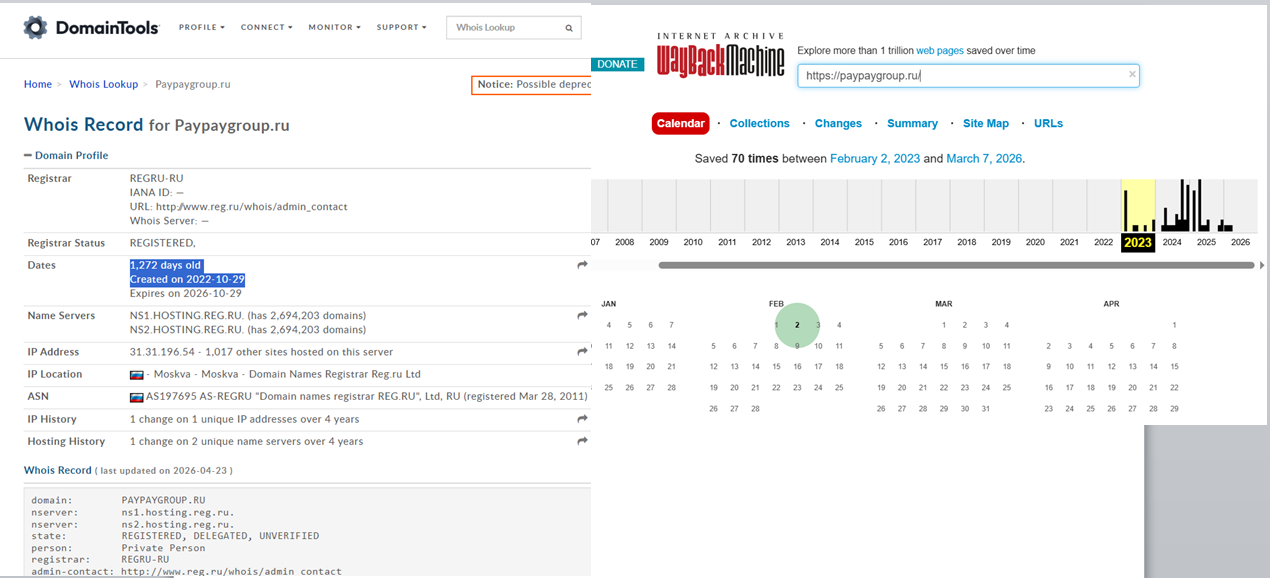Click the "REGISTERED, DELEGATED, UNVERIFIED" state text
Screen dimensions: 1270x578
pyautogui.click(x=221, y=536)
